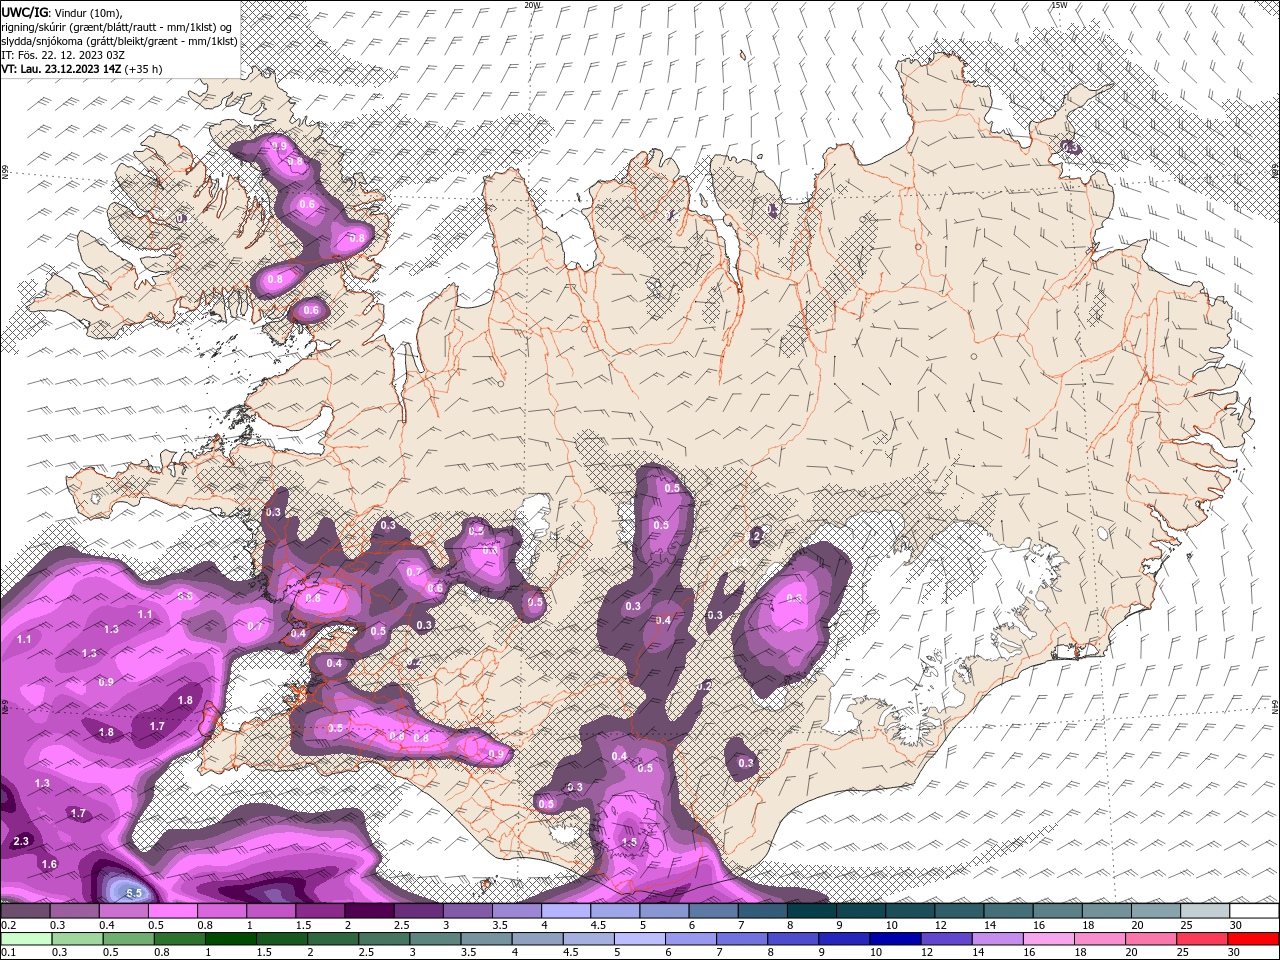Screen dimensions: 1280x960
Task: Click the 'UWC/IG: Vindur (10m),' title line
Action: tap(61, 12)
